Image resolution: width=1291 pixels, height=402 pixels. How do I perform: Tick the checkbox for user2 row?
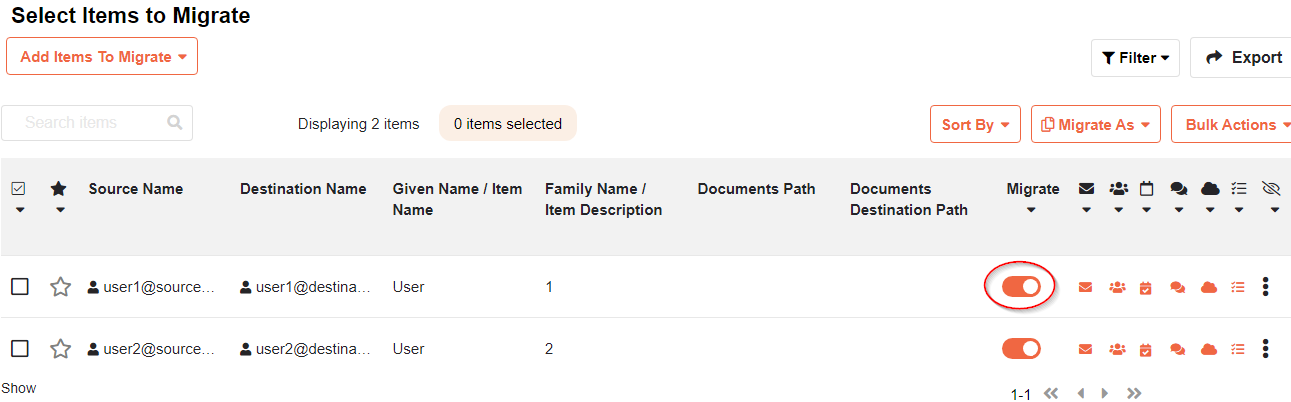20,349
